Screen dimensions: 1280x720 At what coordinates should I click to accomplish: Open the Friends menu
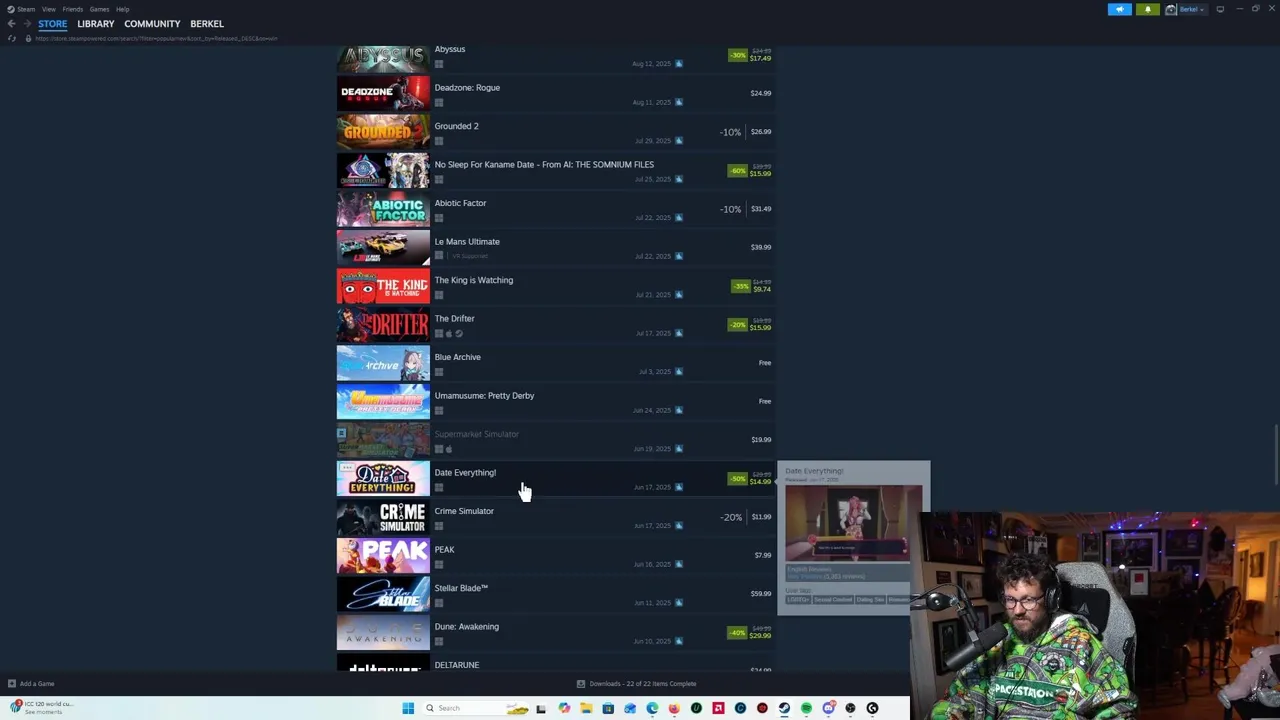pyautogui.click(x=73, y=9)
